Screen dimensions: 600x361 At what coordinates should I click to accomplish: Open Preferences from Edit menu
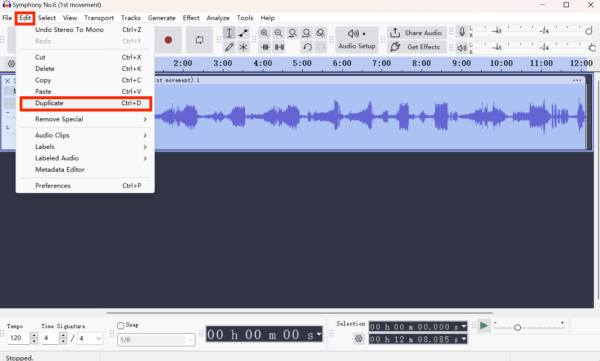coord(85,186)
